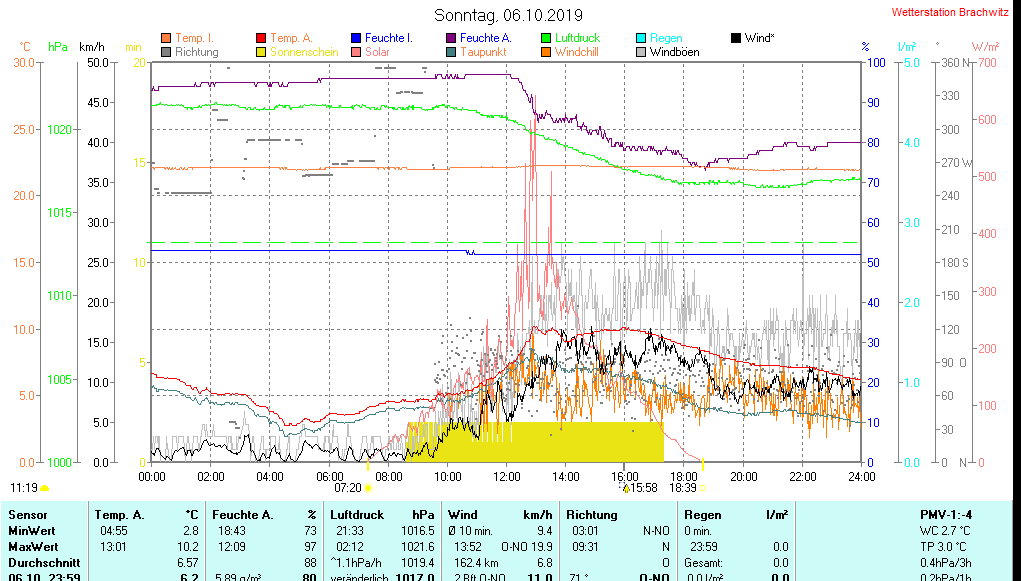Click the solar noon marker at 15:58

tap(626, 488)
